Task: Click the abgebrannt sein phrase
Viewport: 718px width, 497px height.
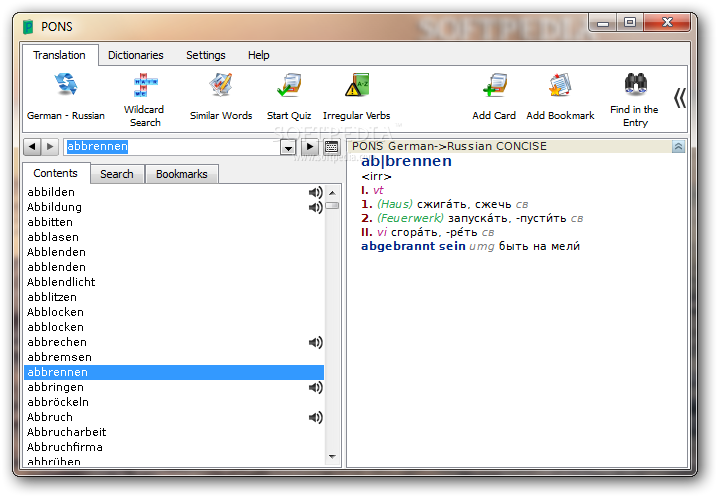Action: point(413,246)
